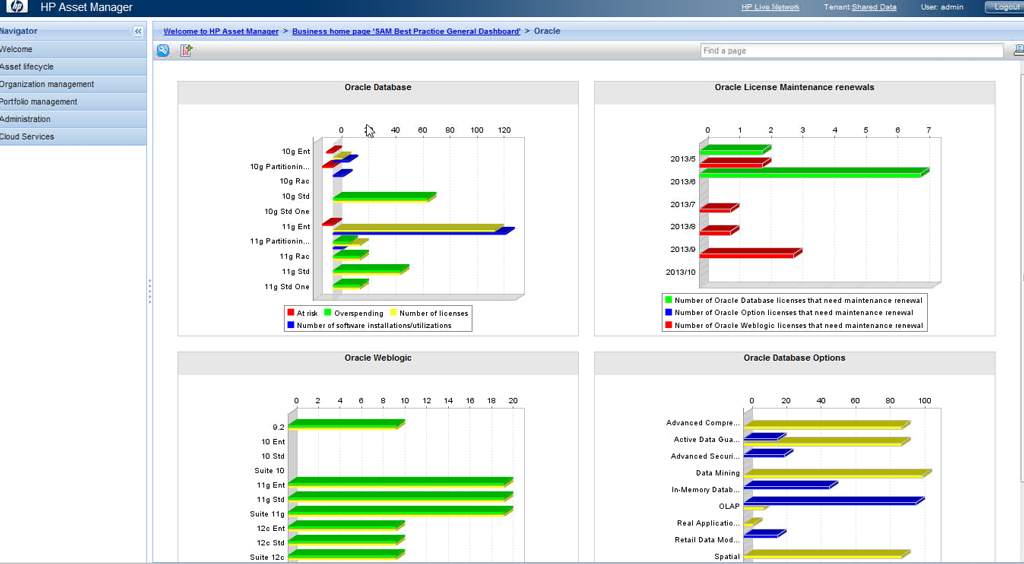Collapse the Navigator panel with double-arrow icon
Viewport: 1024px width, 564px height.
point(138,31)
